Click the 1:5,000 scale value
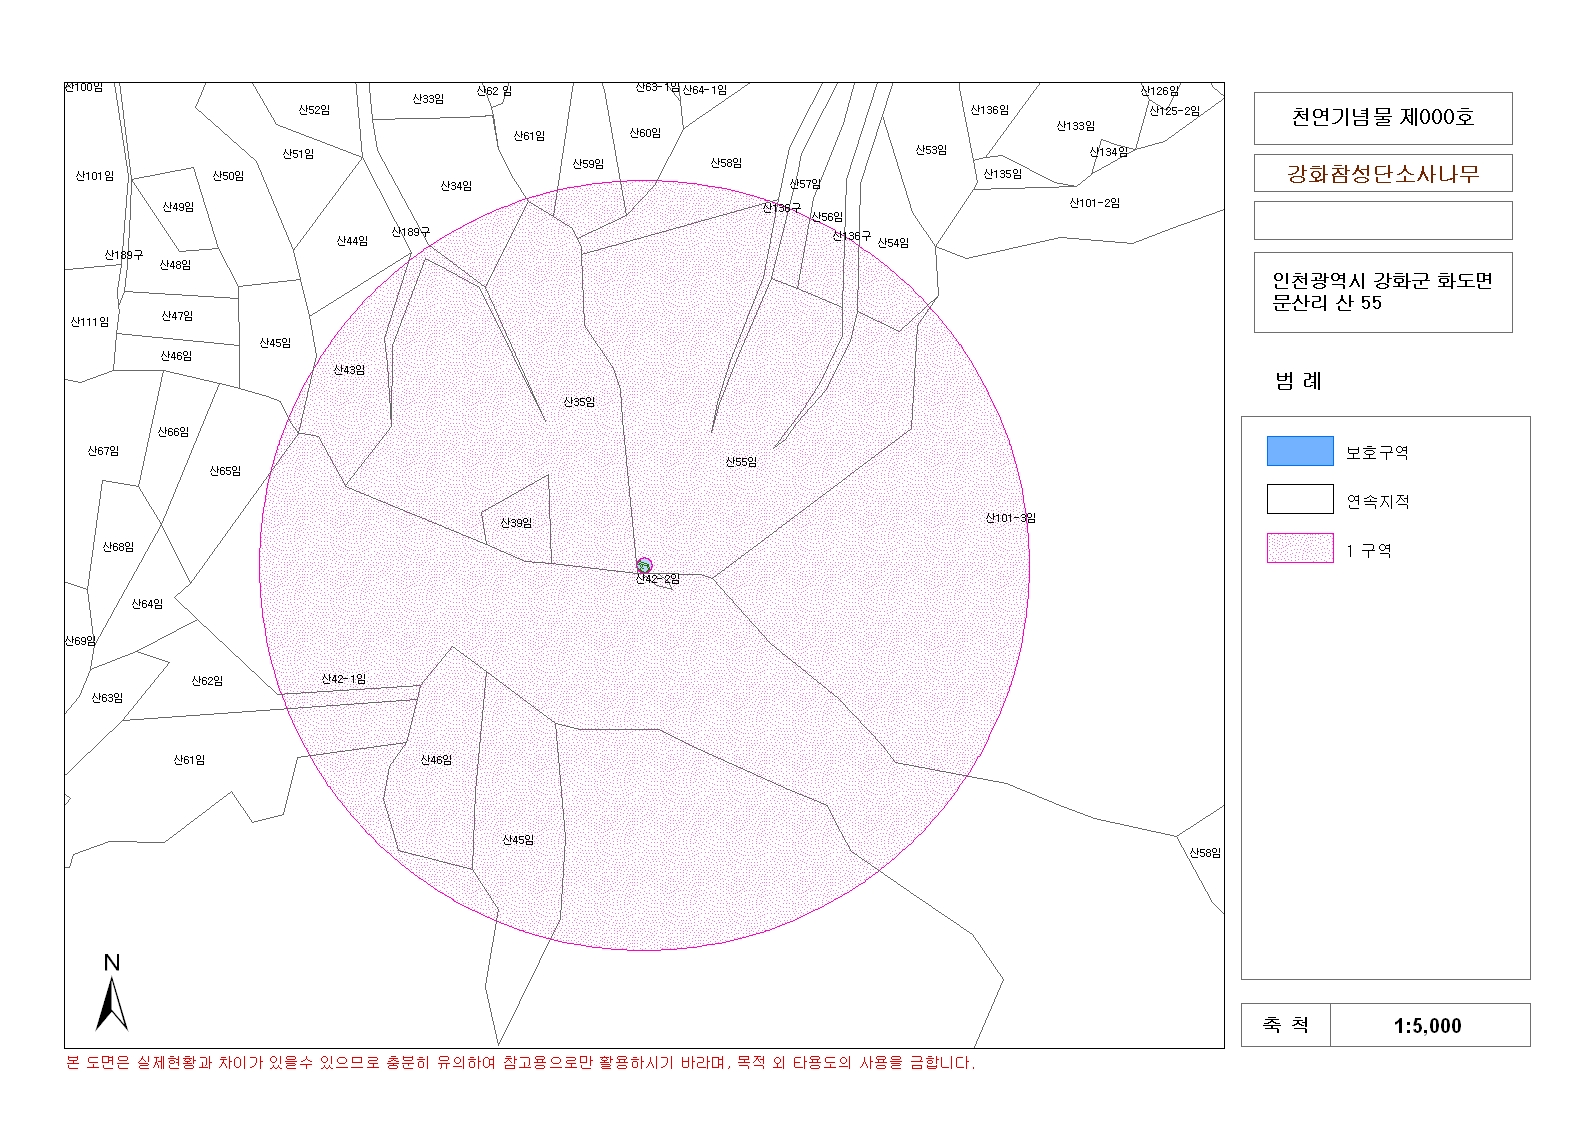The image size is (1587, 1122). (x=1427, y=1026)
